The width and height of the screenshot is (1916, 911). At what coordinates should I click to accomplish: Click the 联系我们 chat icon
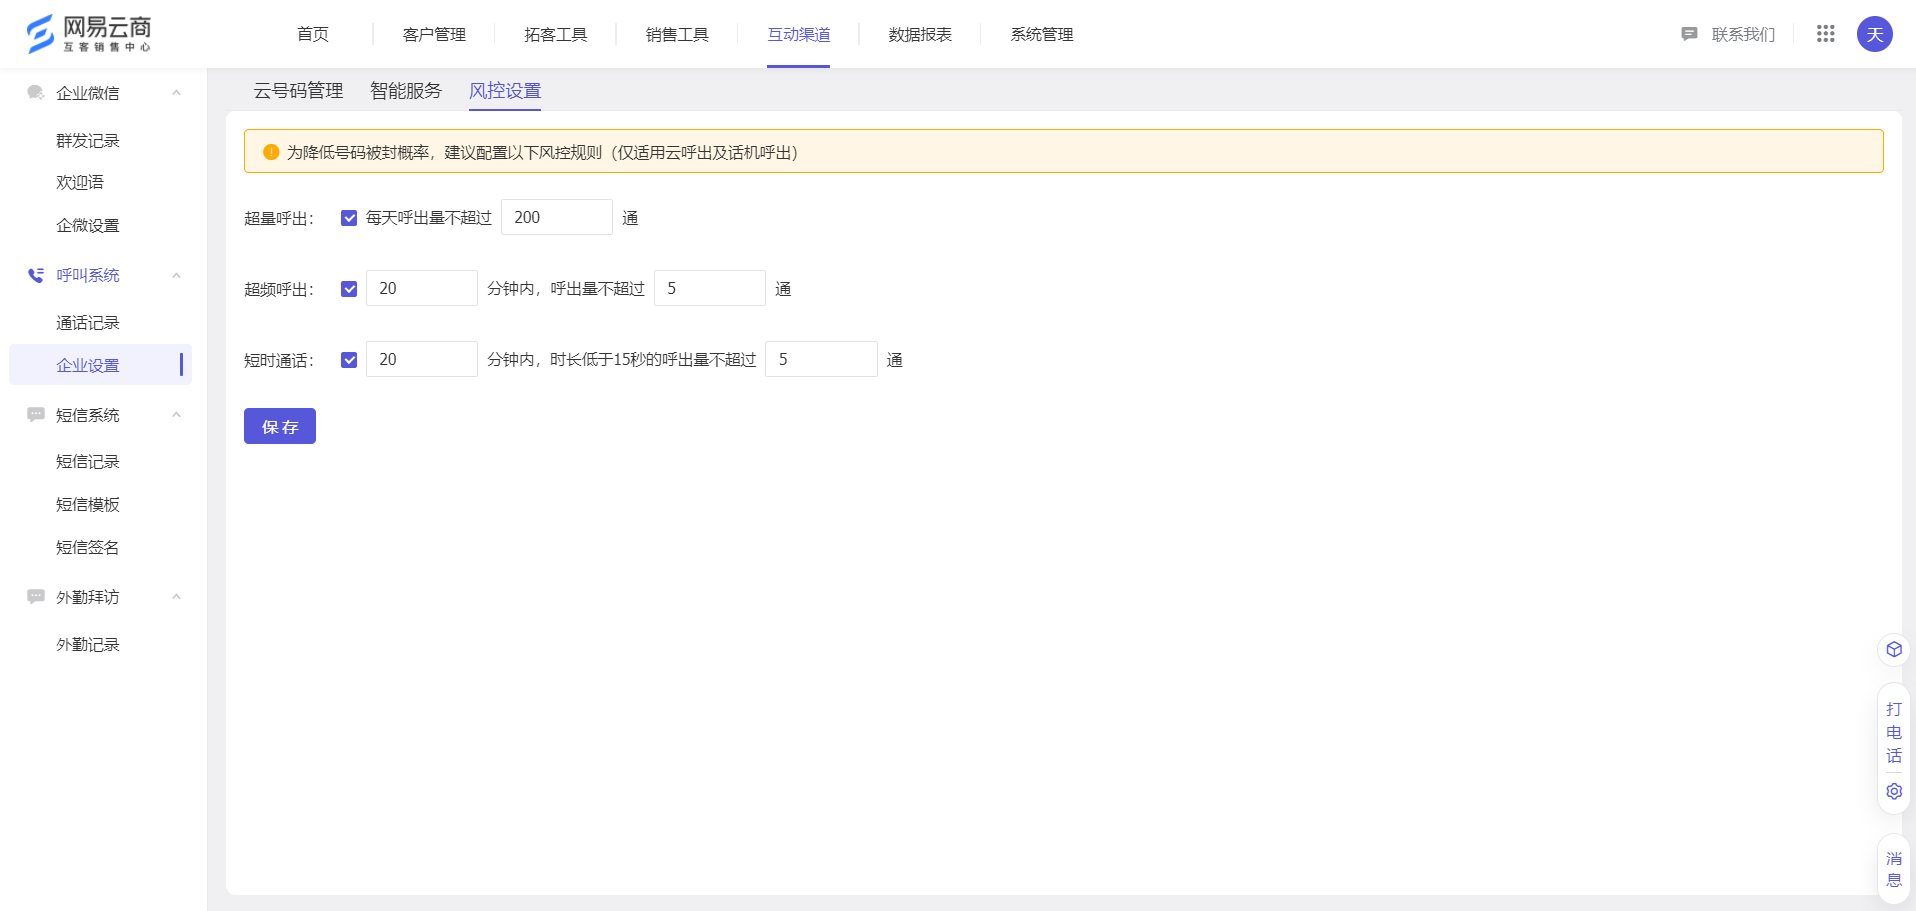[1689, 34]
